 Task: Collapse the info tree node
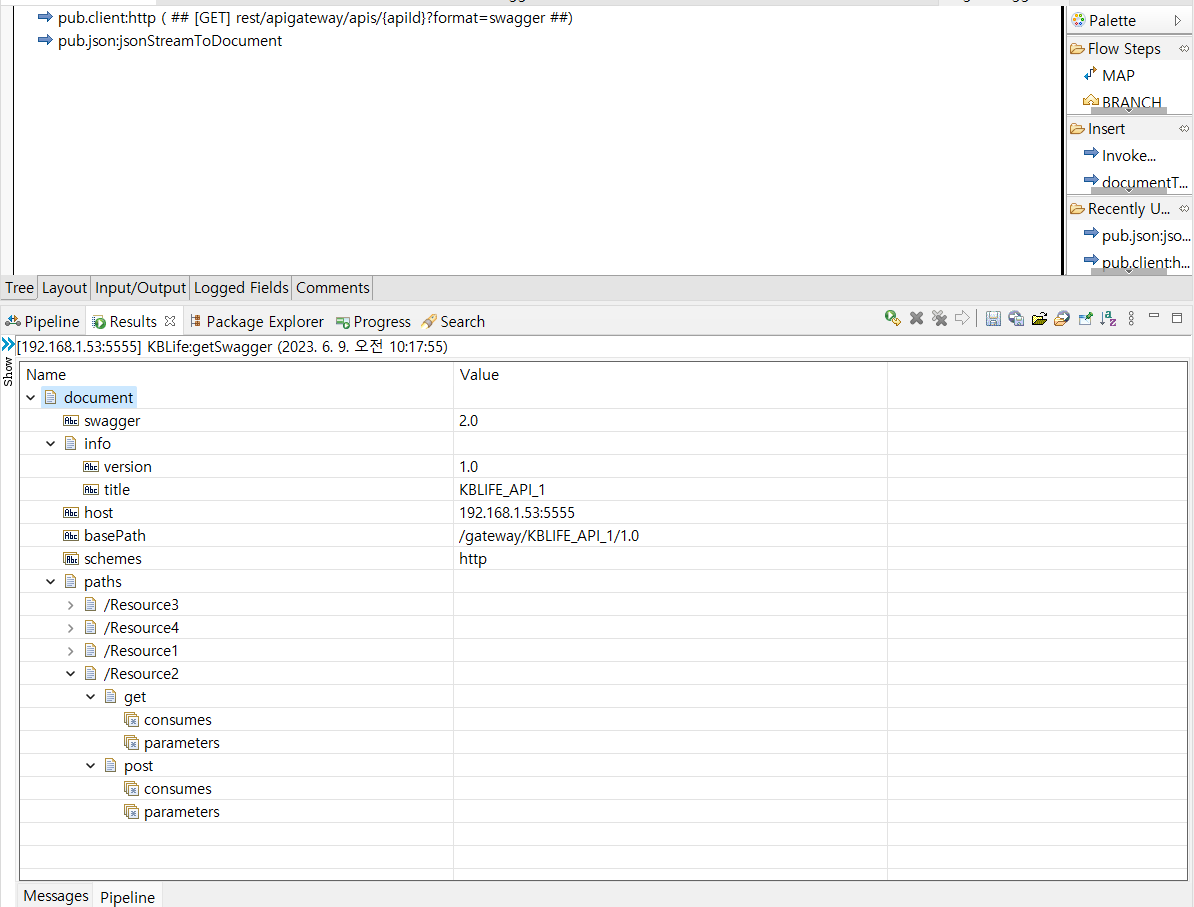tap(51, 444)
